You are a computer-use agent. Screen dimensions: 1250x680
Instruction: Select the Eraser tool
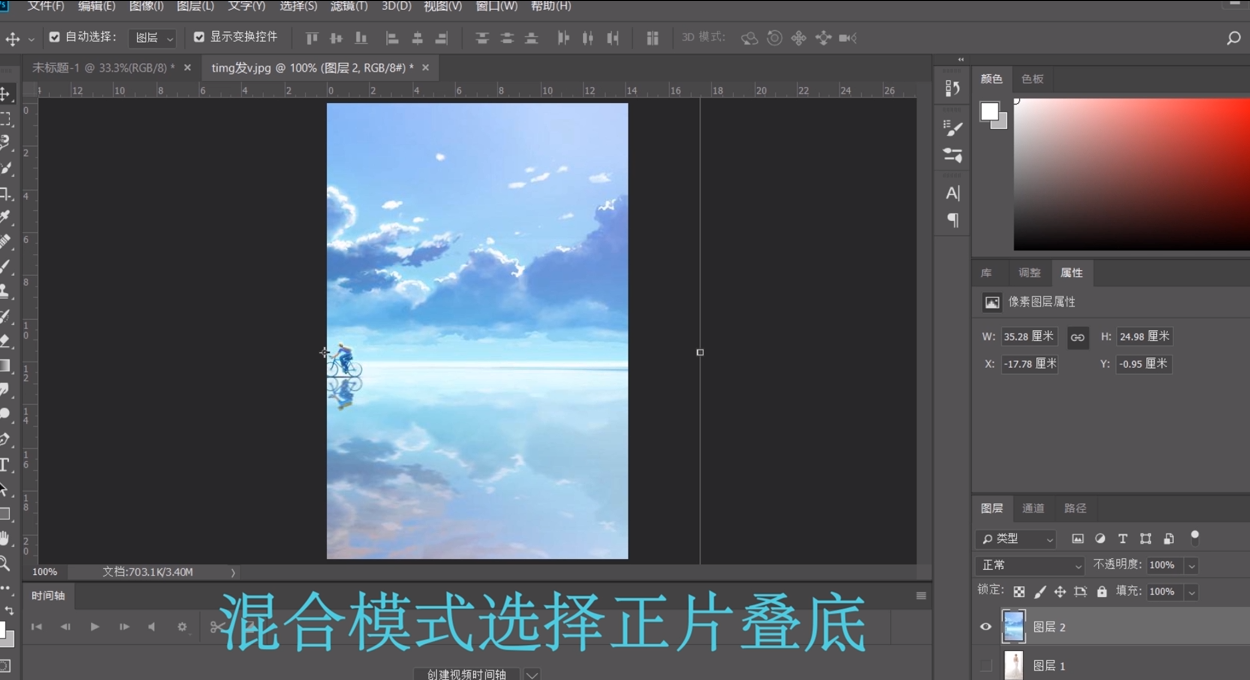point(6,341)
